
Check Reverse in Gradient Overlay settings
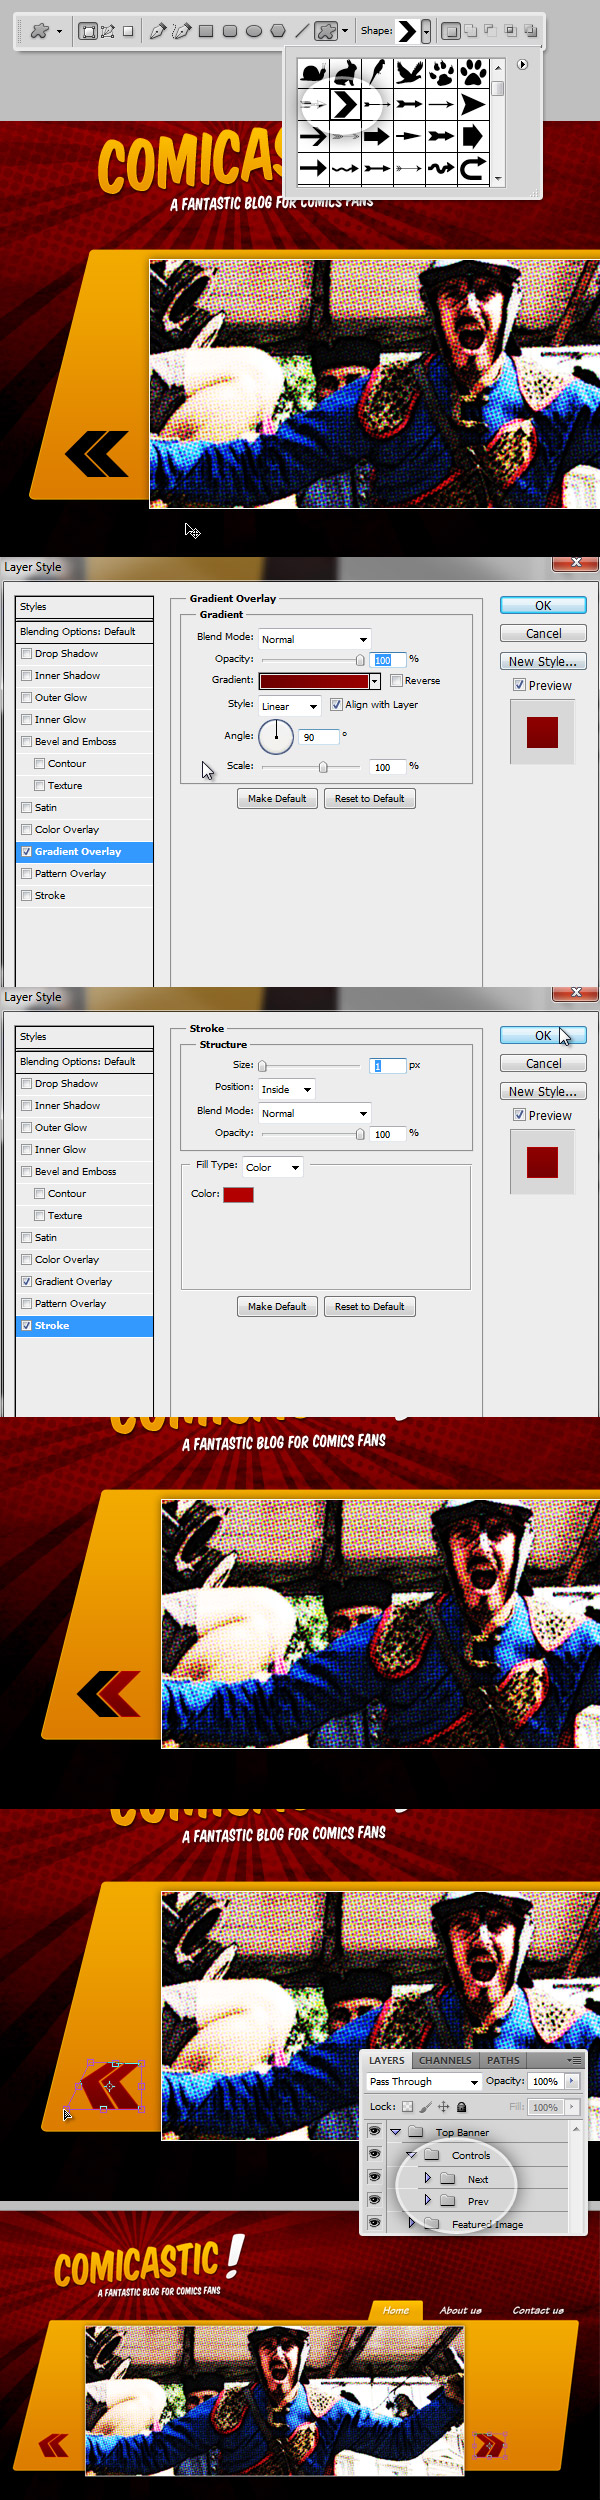pyautogui.click(x=396, y=680)
